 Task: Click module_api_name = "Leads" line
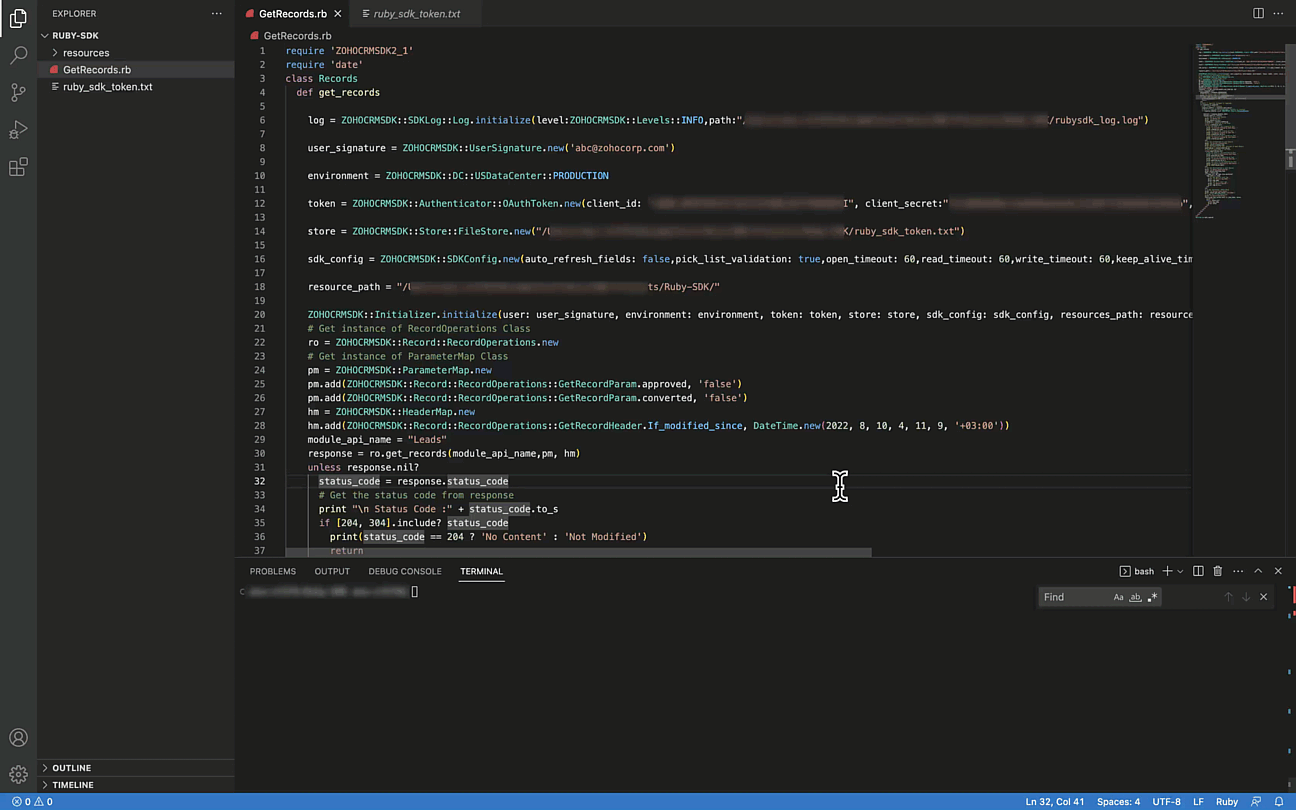pyautogui.click(x=377, y=439)
